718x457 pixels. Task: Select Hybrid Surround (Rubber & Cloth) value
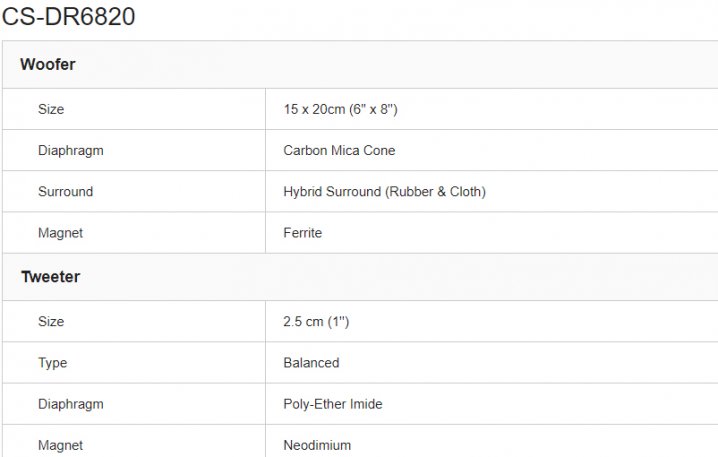point(384,192)
